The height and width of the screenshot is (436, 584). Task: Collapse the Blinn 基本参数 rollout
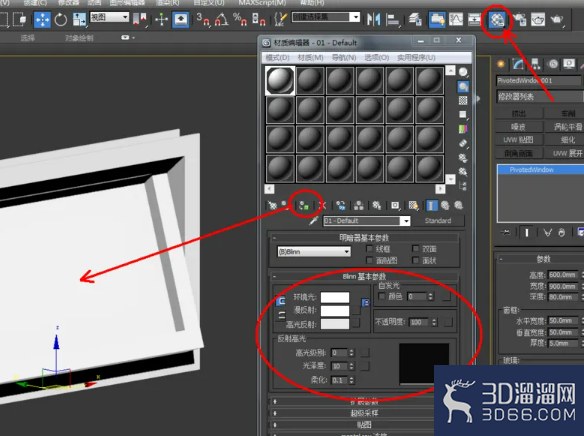click(274, 277)
